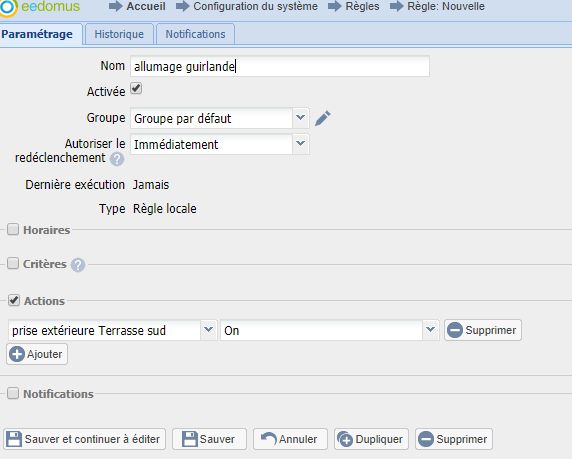Click the pencil icon to edit group
The height and width of the screenshot is (459, 572).
323,118
